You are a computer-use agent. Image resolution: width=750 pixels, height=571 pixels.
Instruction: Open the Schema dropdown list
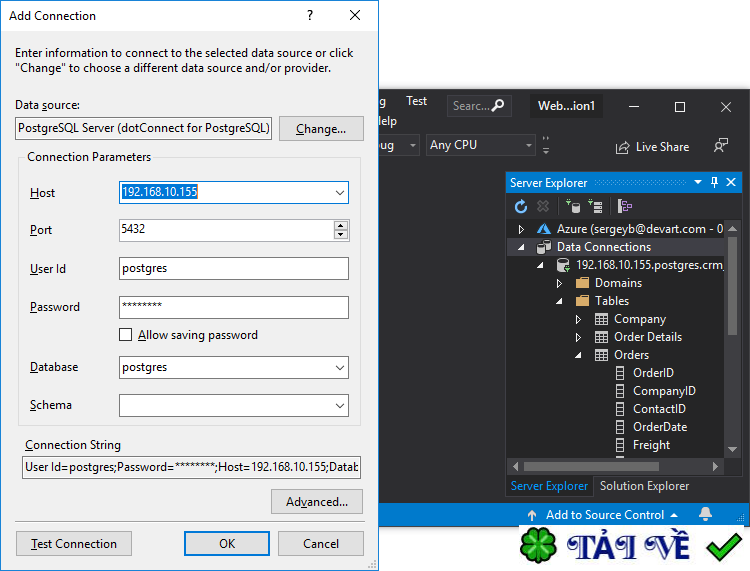coord(340,406)
